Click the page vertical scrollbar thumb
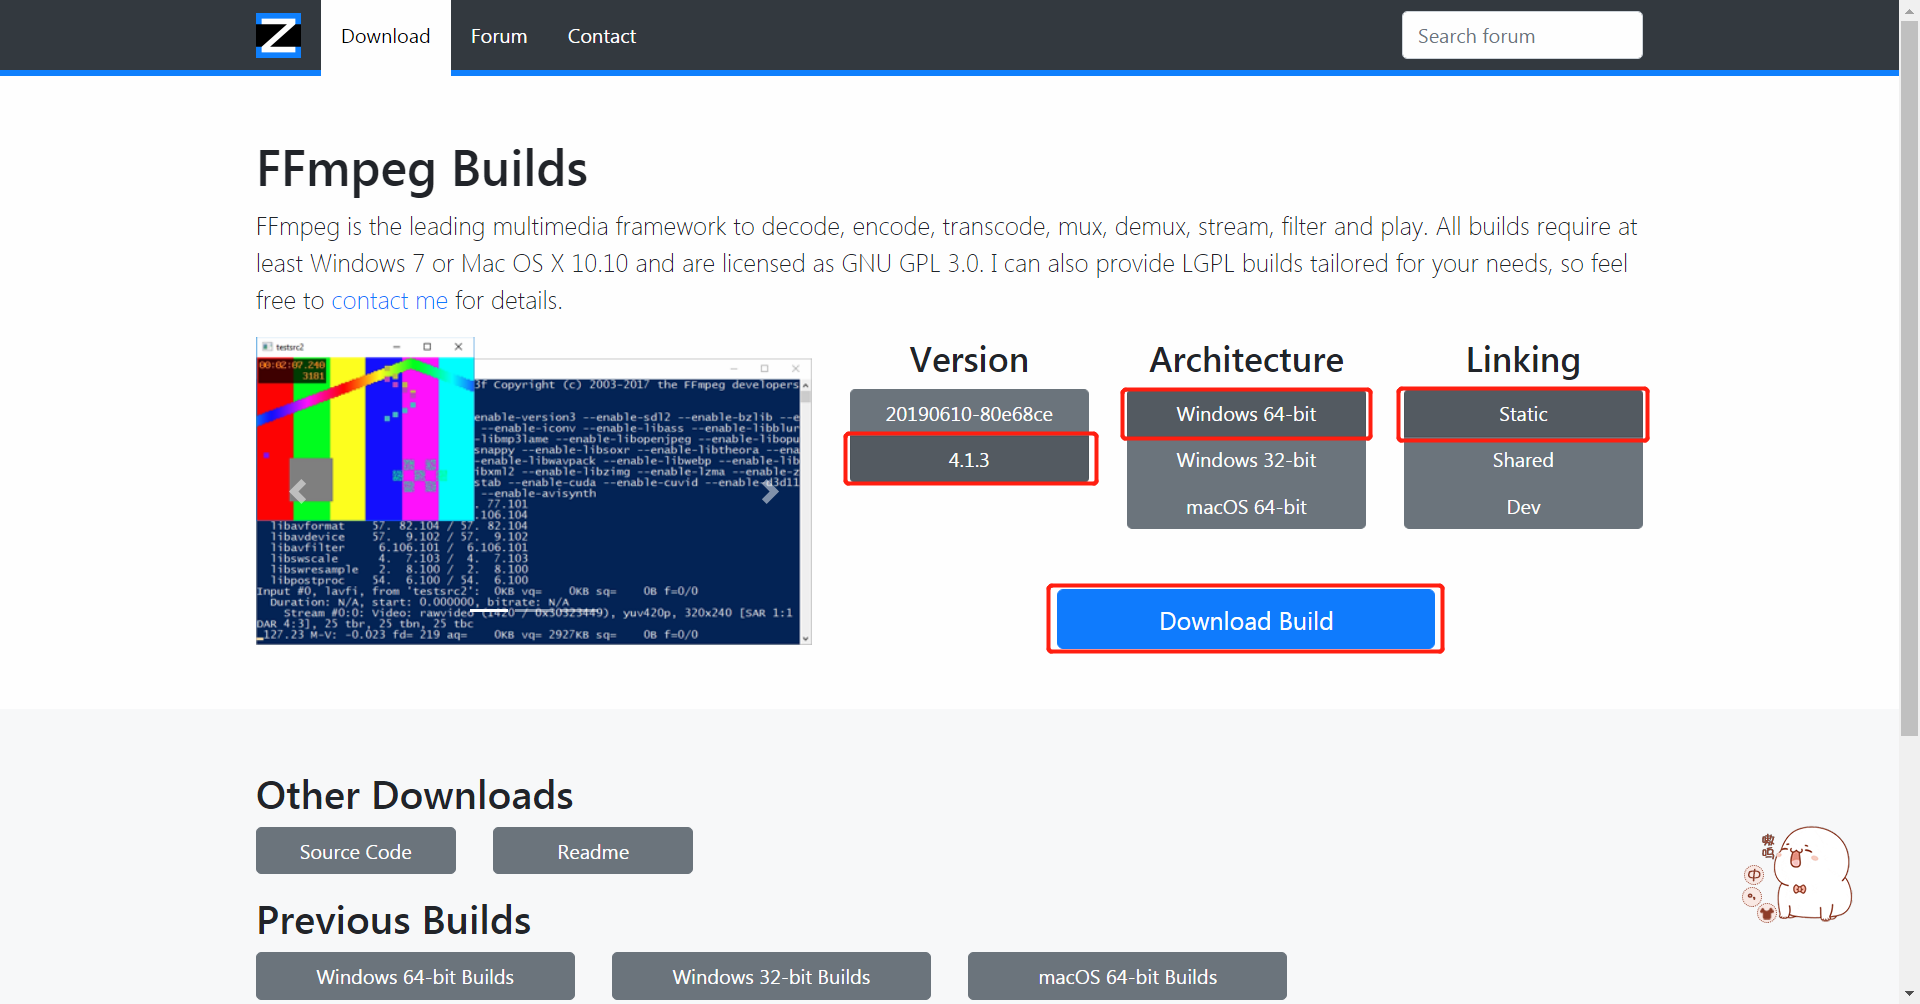Screen dimensions: 1920x1004 [1910, 380]
